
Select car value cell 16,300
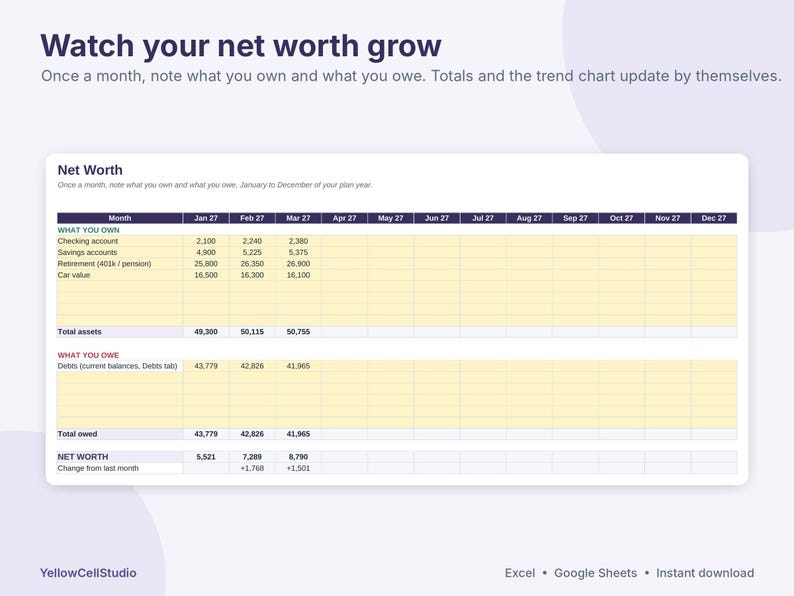(252, 275)
